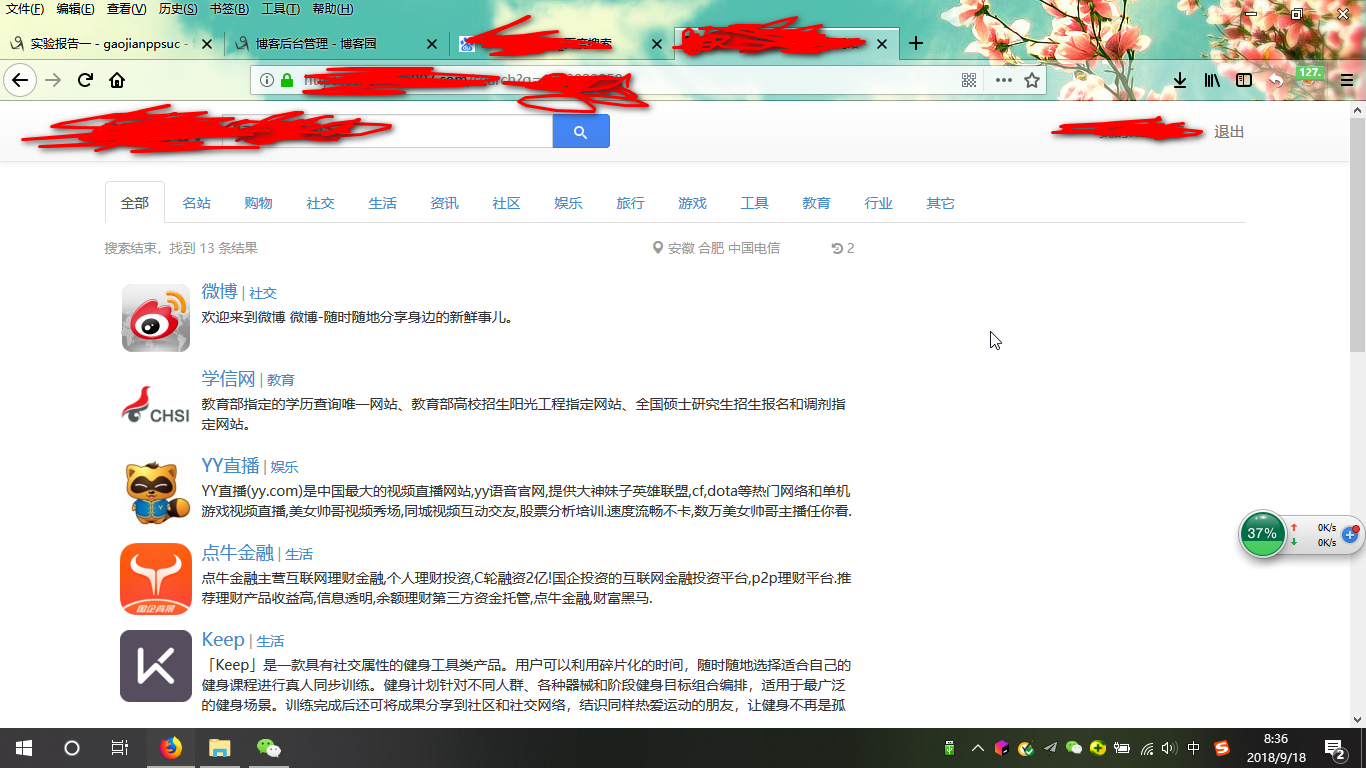The height and width of the screenshot is (768, 1366).
Task: Select the 购物 category tab
Action: 258,203
